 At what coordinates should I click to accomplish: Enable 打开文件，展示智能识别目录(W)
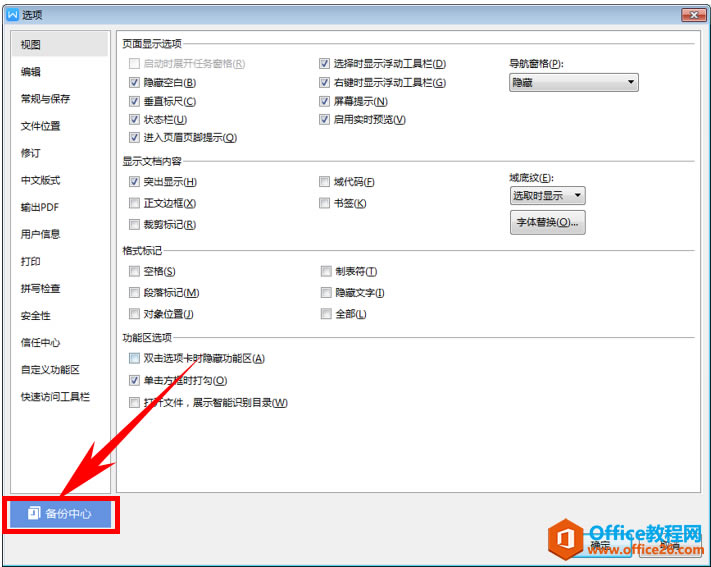(134, 402)
